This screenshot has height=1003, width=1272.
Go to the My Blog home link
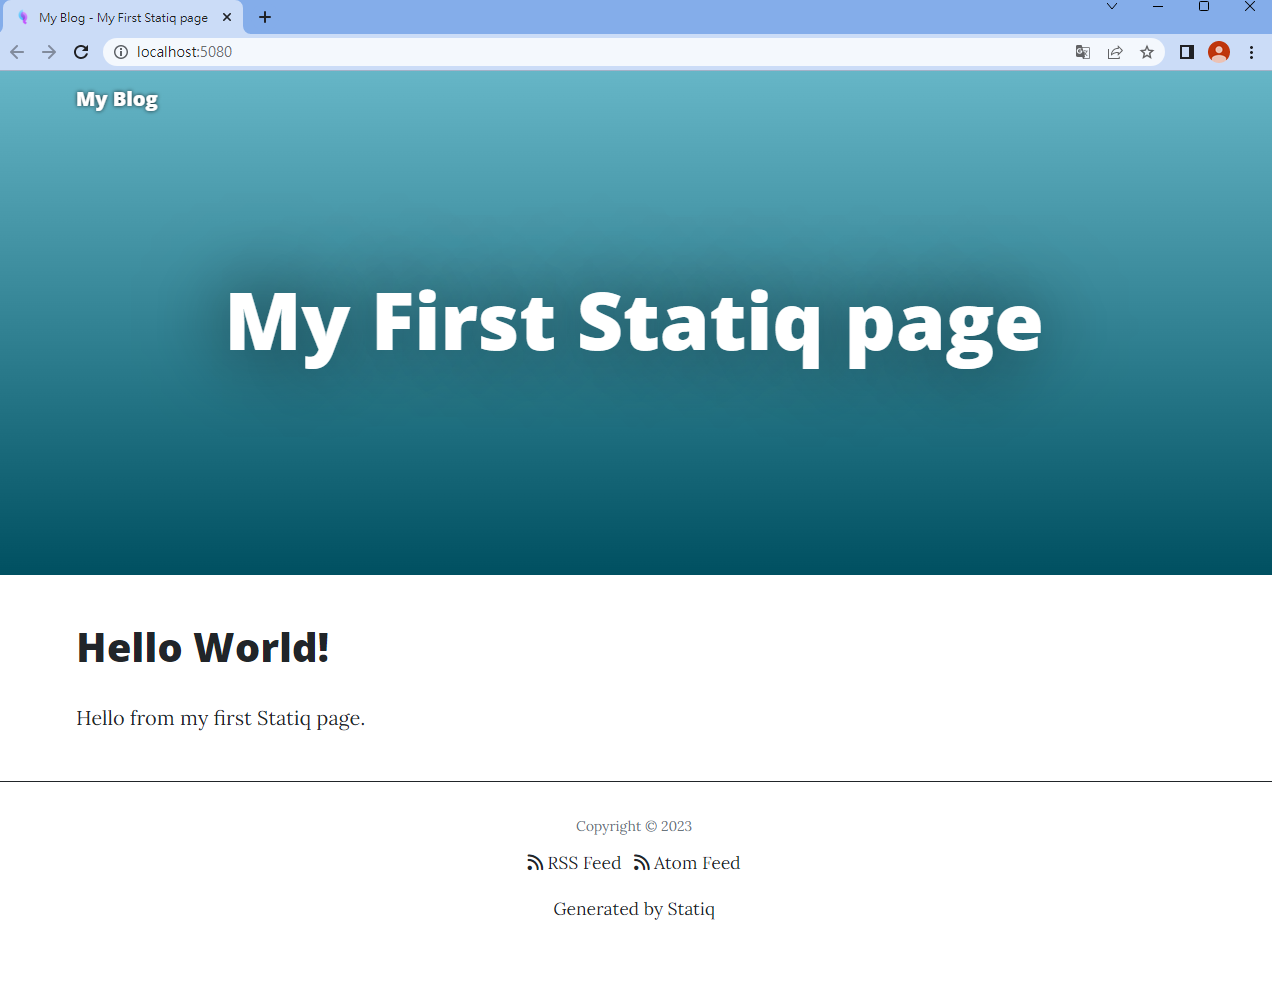coord(117,99)
